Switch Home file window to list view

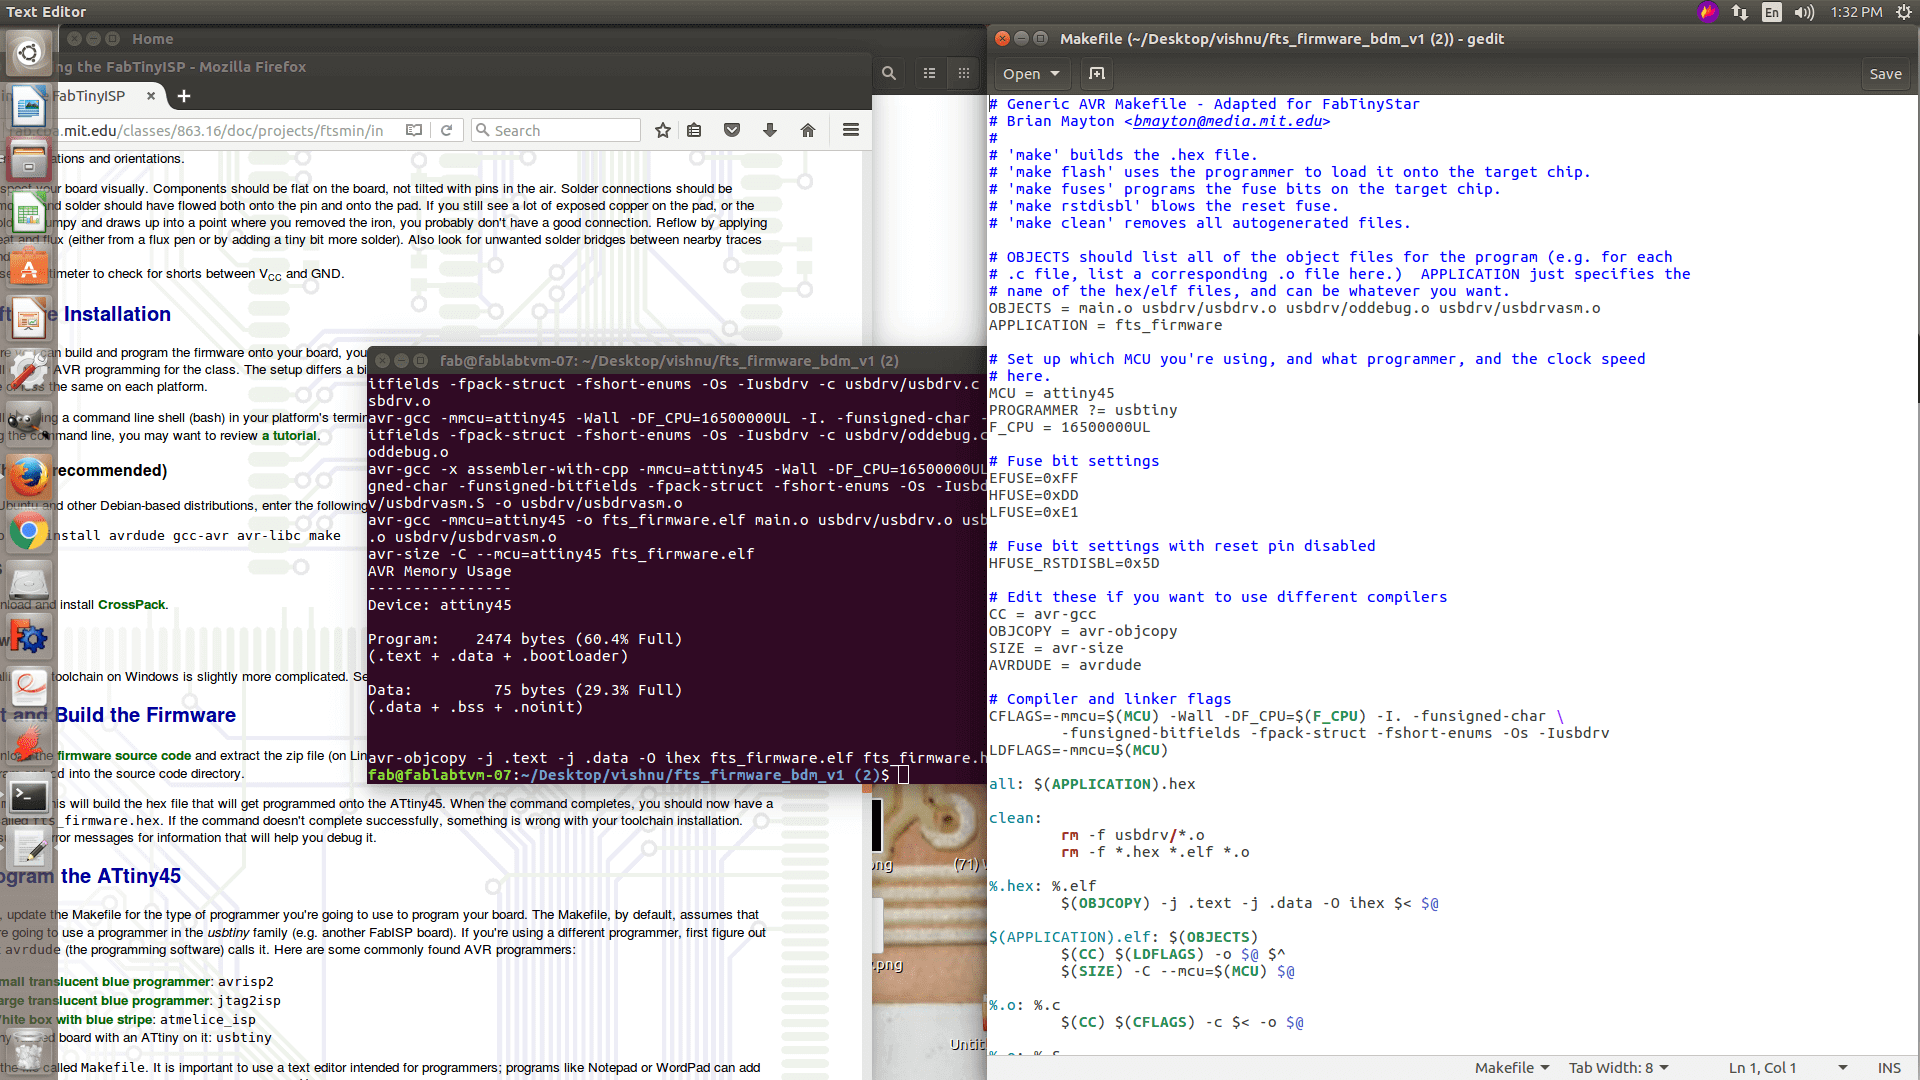pyautogui.click(x=929, y=73)
